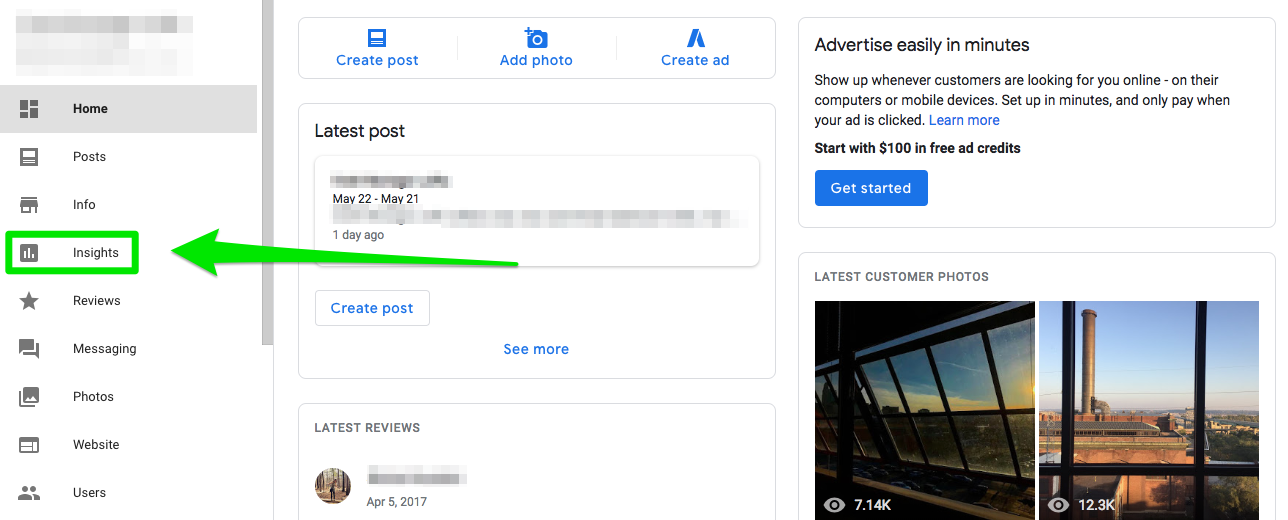
Task: Open the customer photo with 7.14K views
Action: [925, 410]
